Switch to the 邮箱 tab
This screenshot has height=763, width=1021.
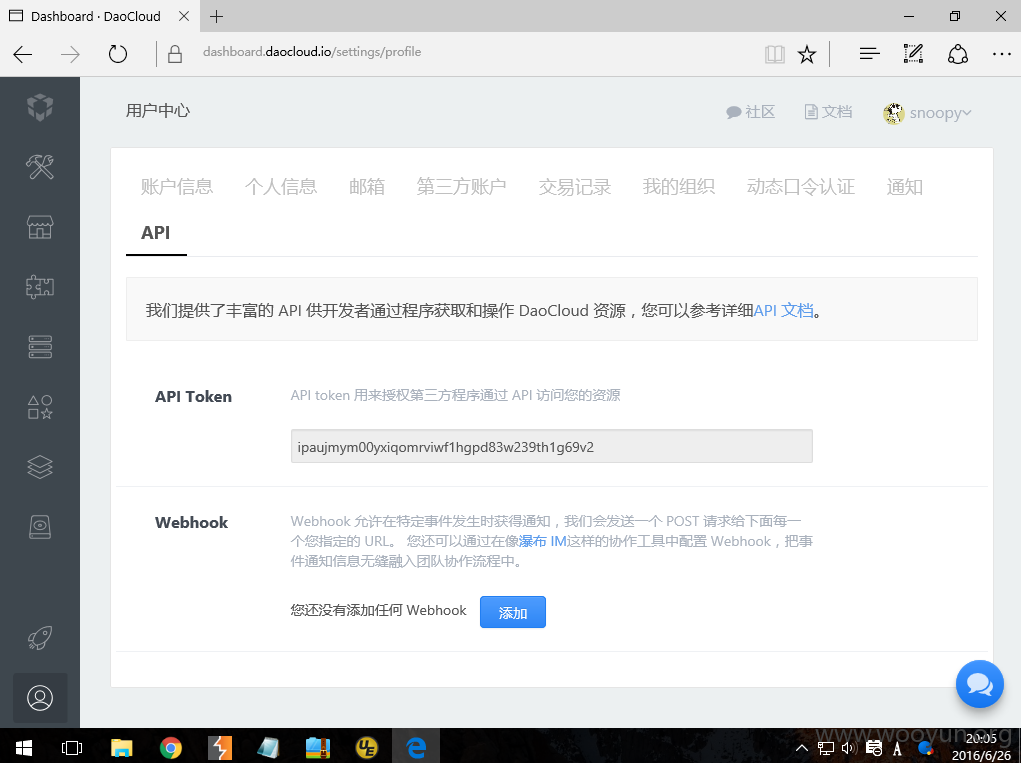pyautogui.click(x=367, y=187)
